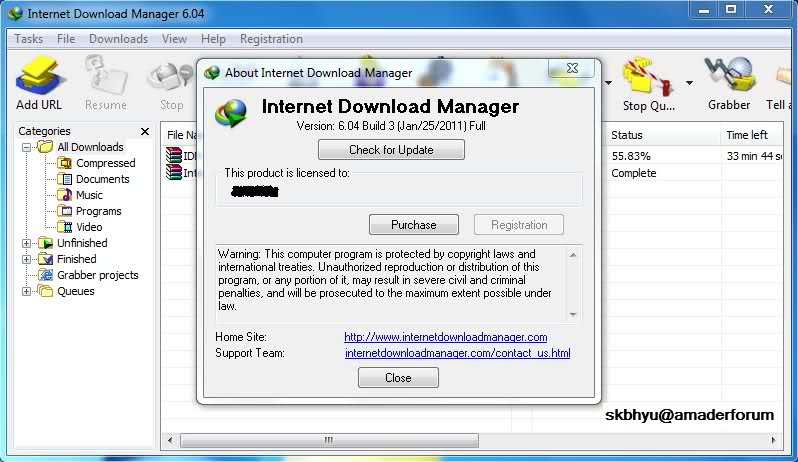
Task: Click the warning text scroll down arrow
Action: tap(573, 315)
